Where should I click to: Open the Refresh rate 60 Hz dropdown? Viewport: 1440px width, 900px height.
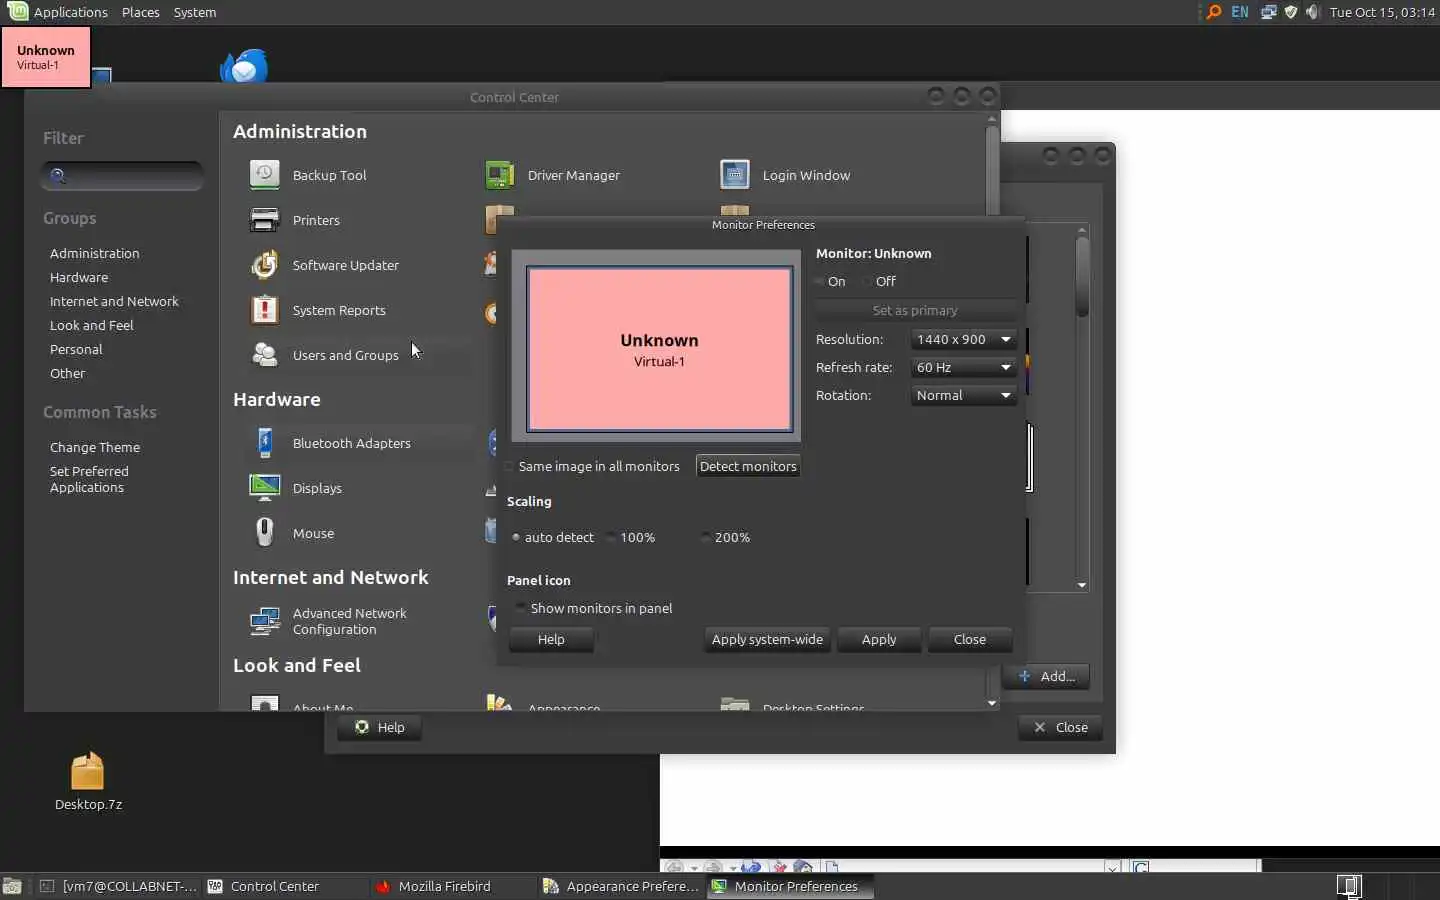tap(964, 367)
